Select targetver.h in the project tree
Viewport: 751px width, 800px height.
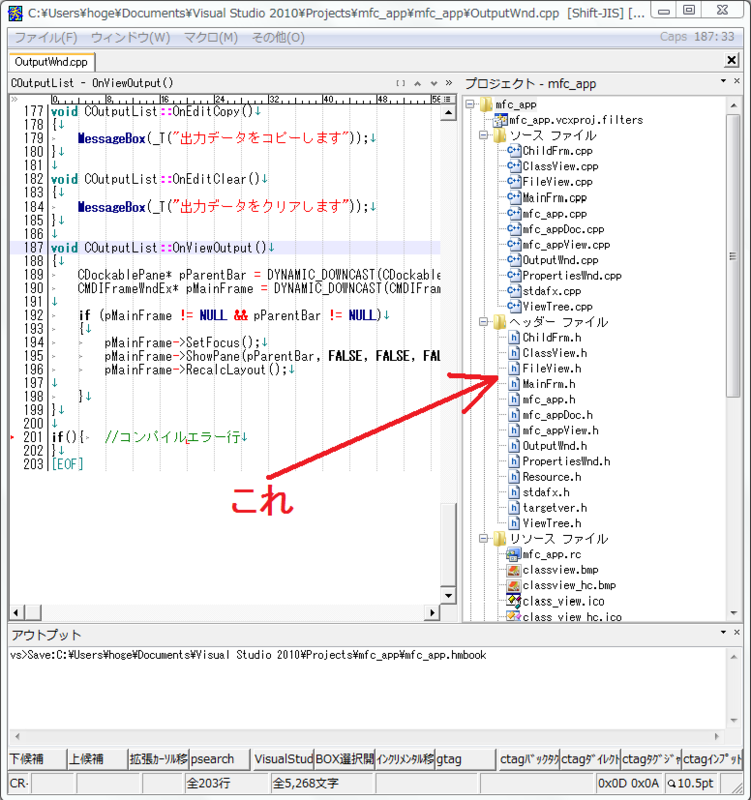pyautogui.click(x=555, y=508)
